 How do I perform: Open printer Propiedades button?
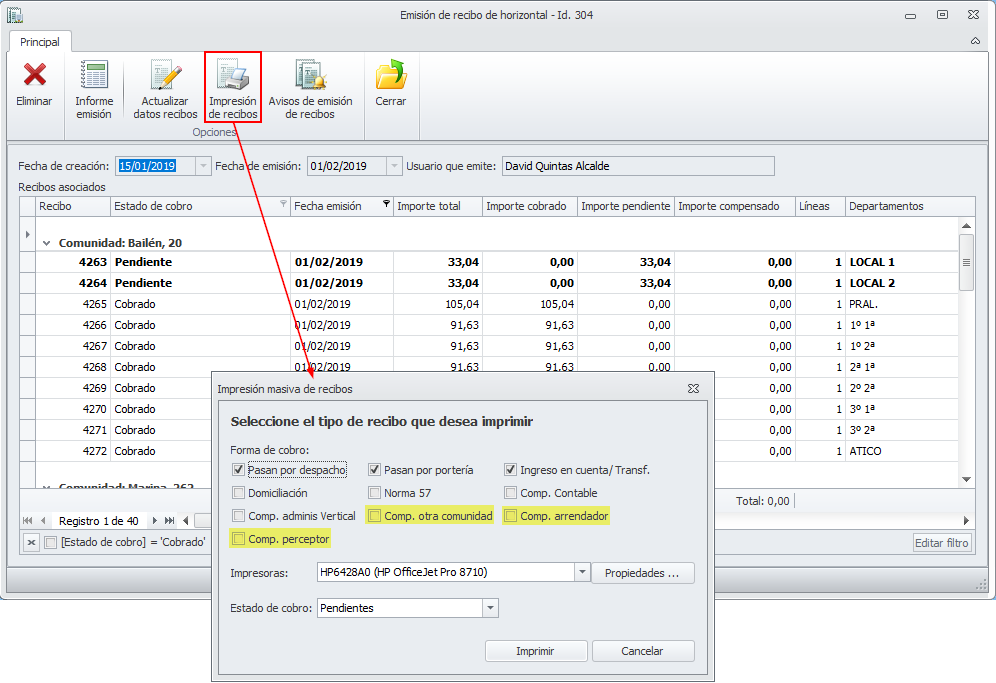pos(643,573)
